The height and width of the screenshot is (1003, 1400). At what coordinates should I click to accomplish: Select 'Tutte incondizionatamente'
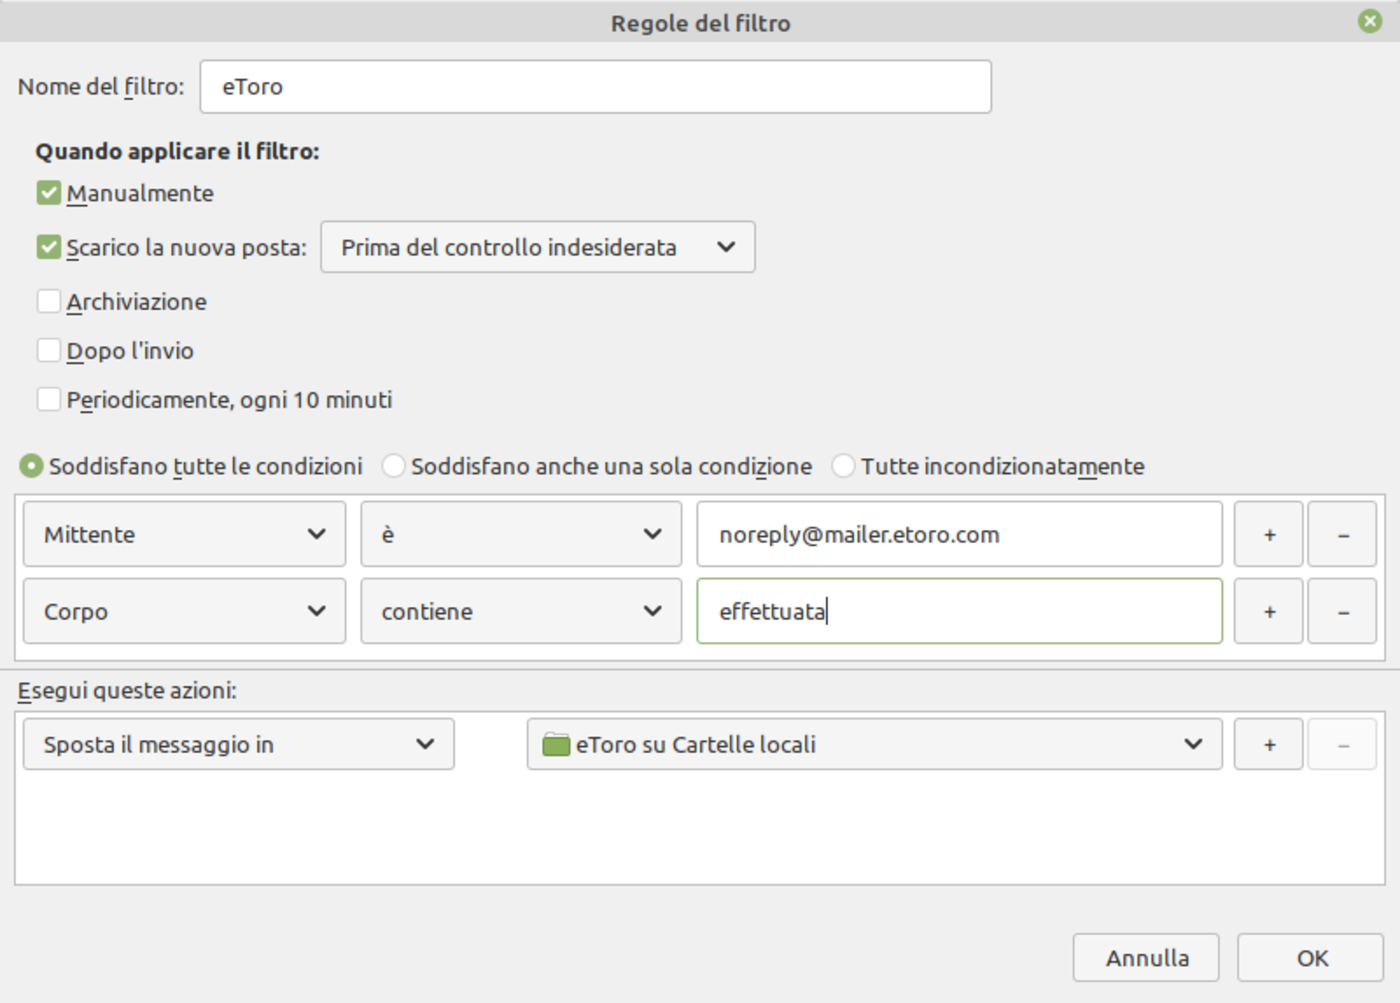(843, 466)
